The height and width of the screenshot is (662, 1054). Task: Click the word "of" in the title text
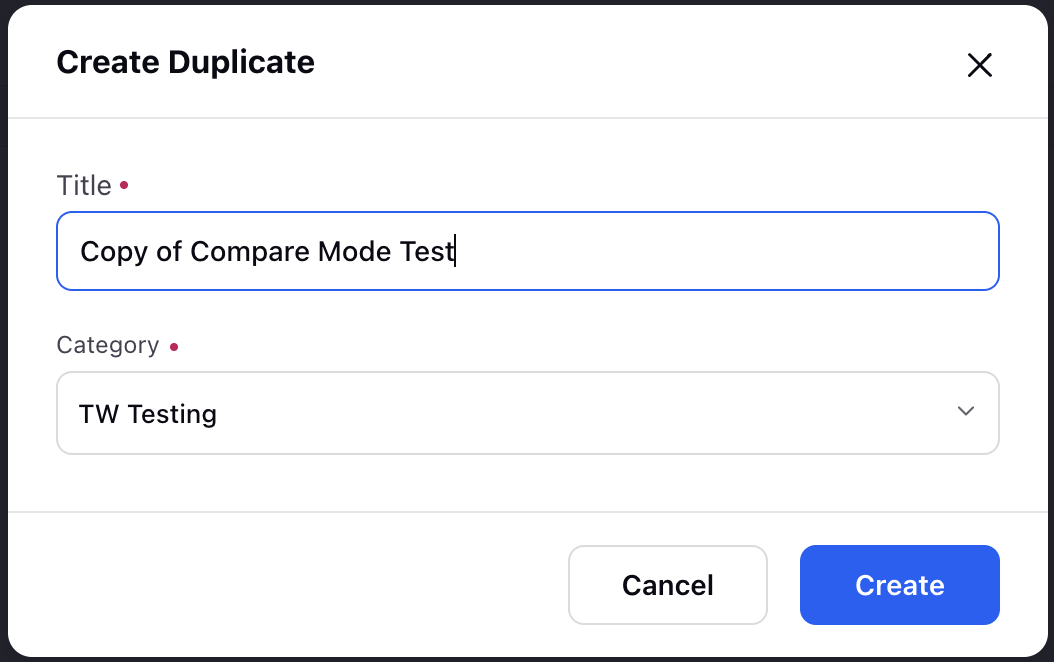[x=169, y=251]
